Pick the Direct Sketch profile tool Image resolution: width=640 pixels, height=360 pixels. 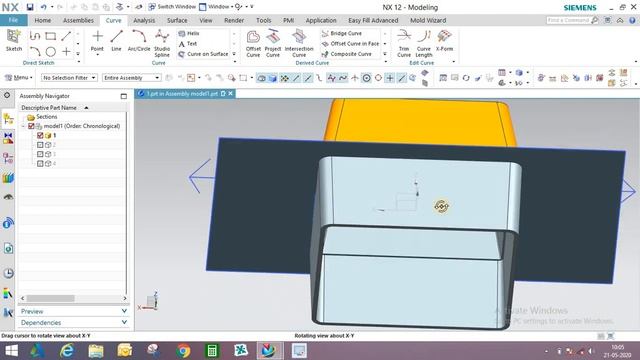[35, 36]
